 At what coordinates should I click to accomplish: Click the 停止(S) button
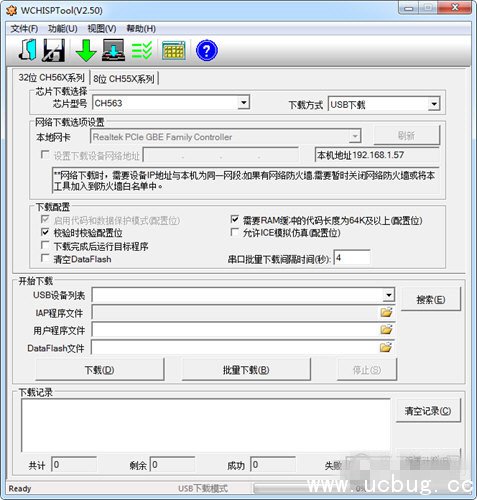tap(367, 370)
